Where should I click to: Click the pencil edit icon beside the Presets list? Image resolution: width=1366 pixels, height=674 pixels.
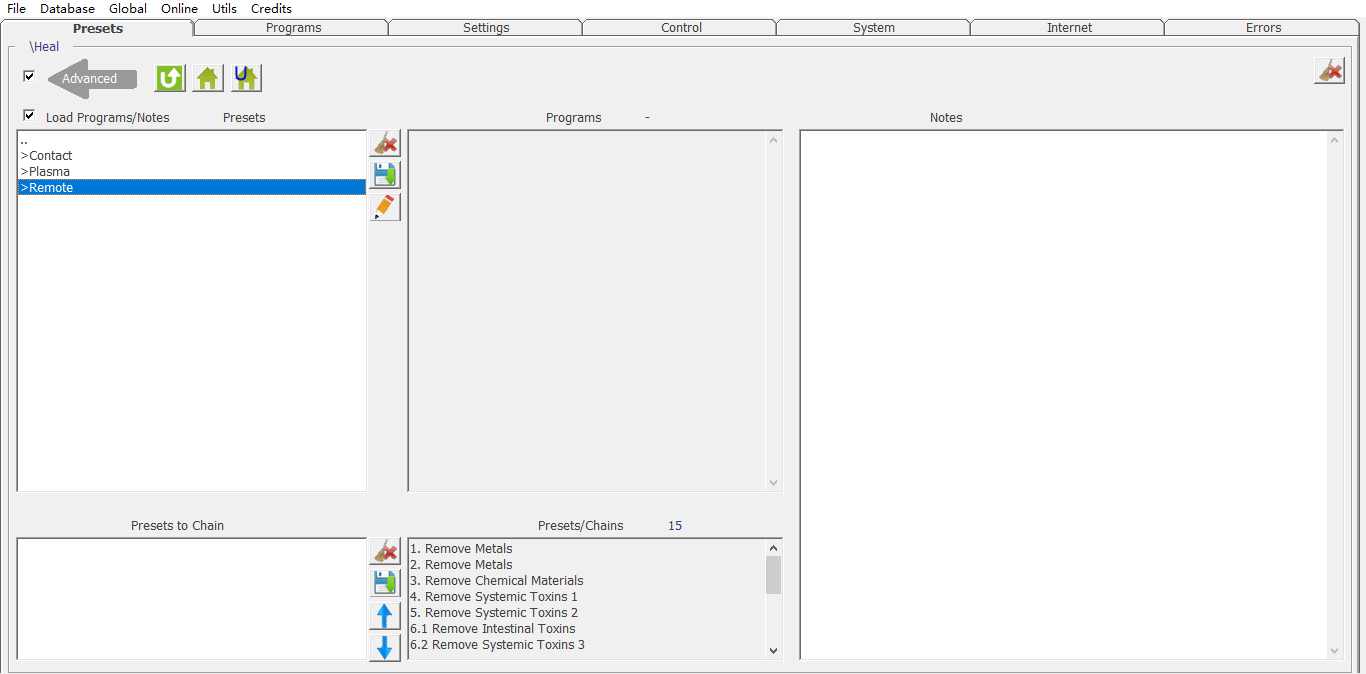(385, 207)
